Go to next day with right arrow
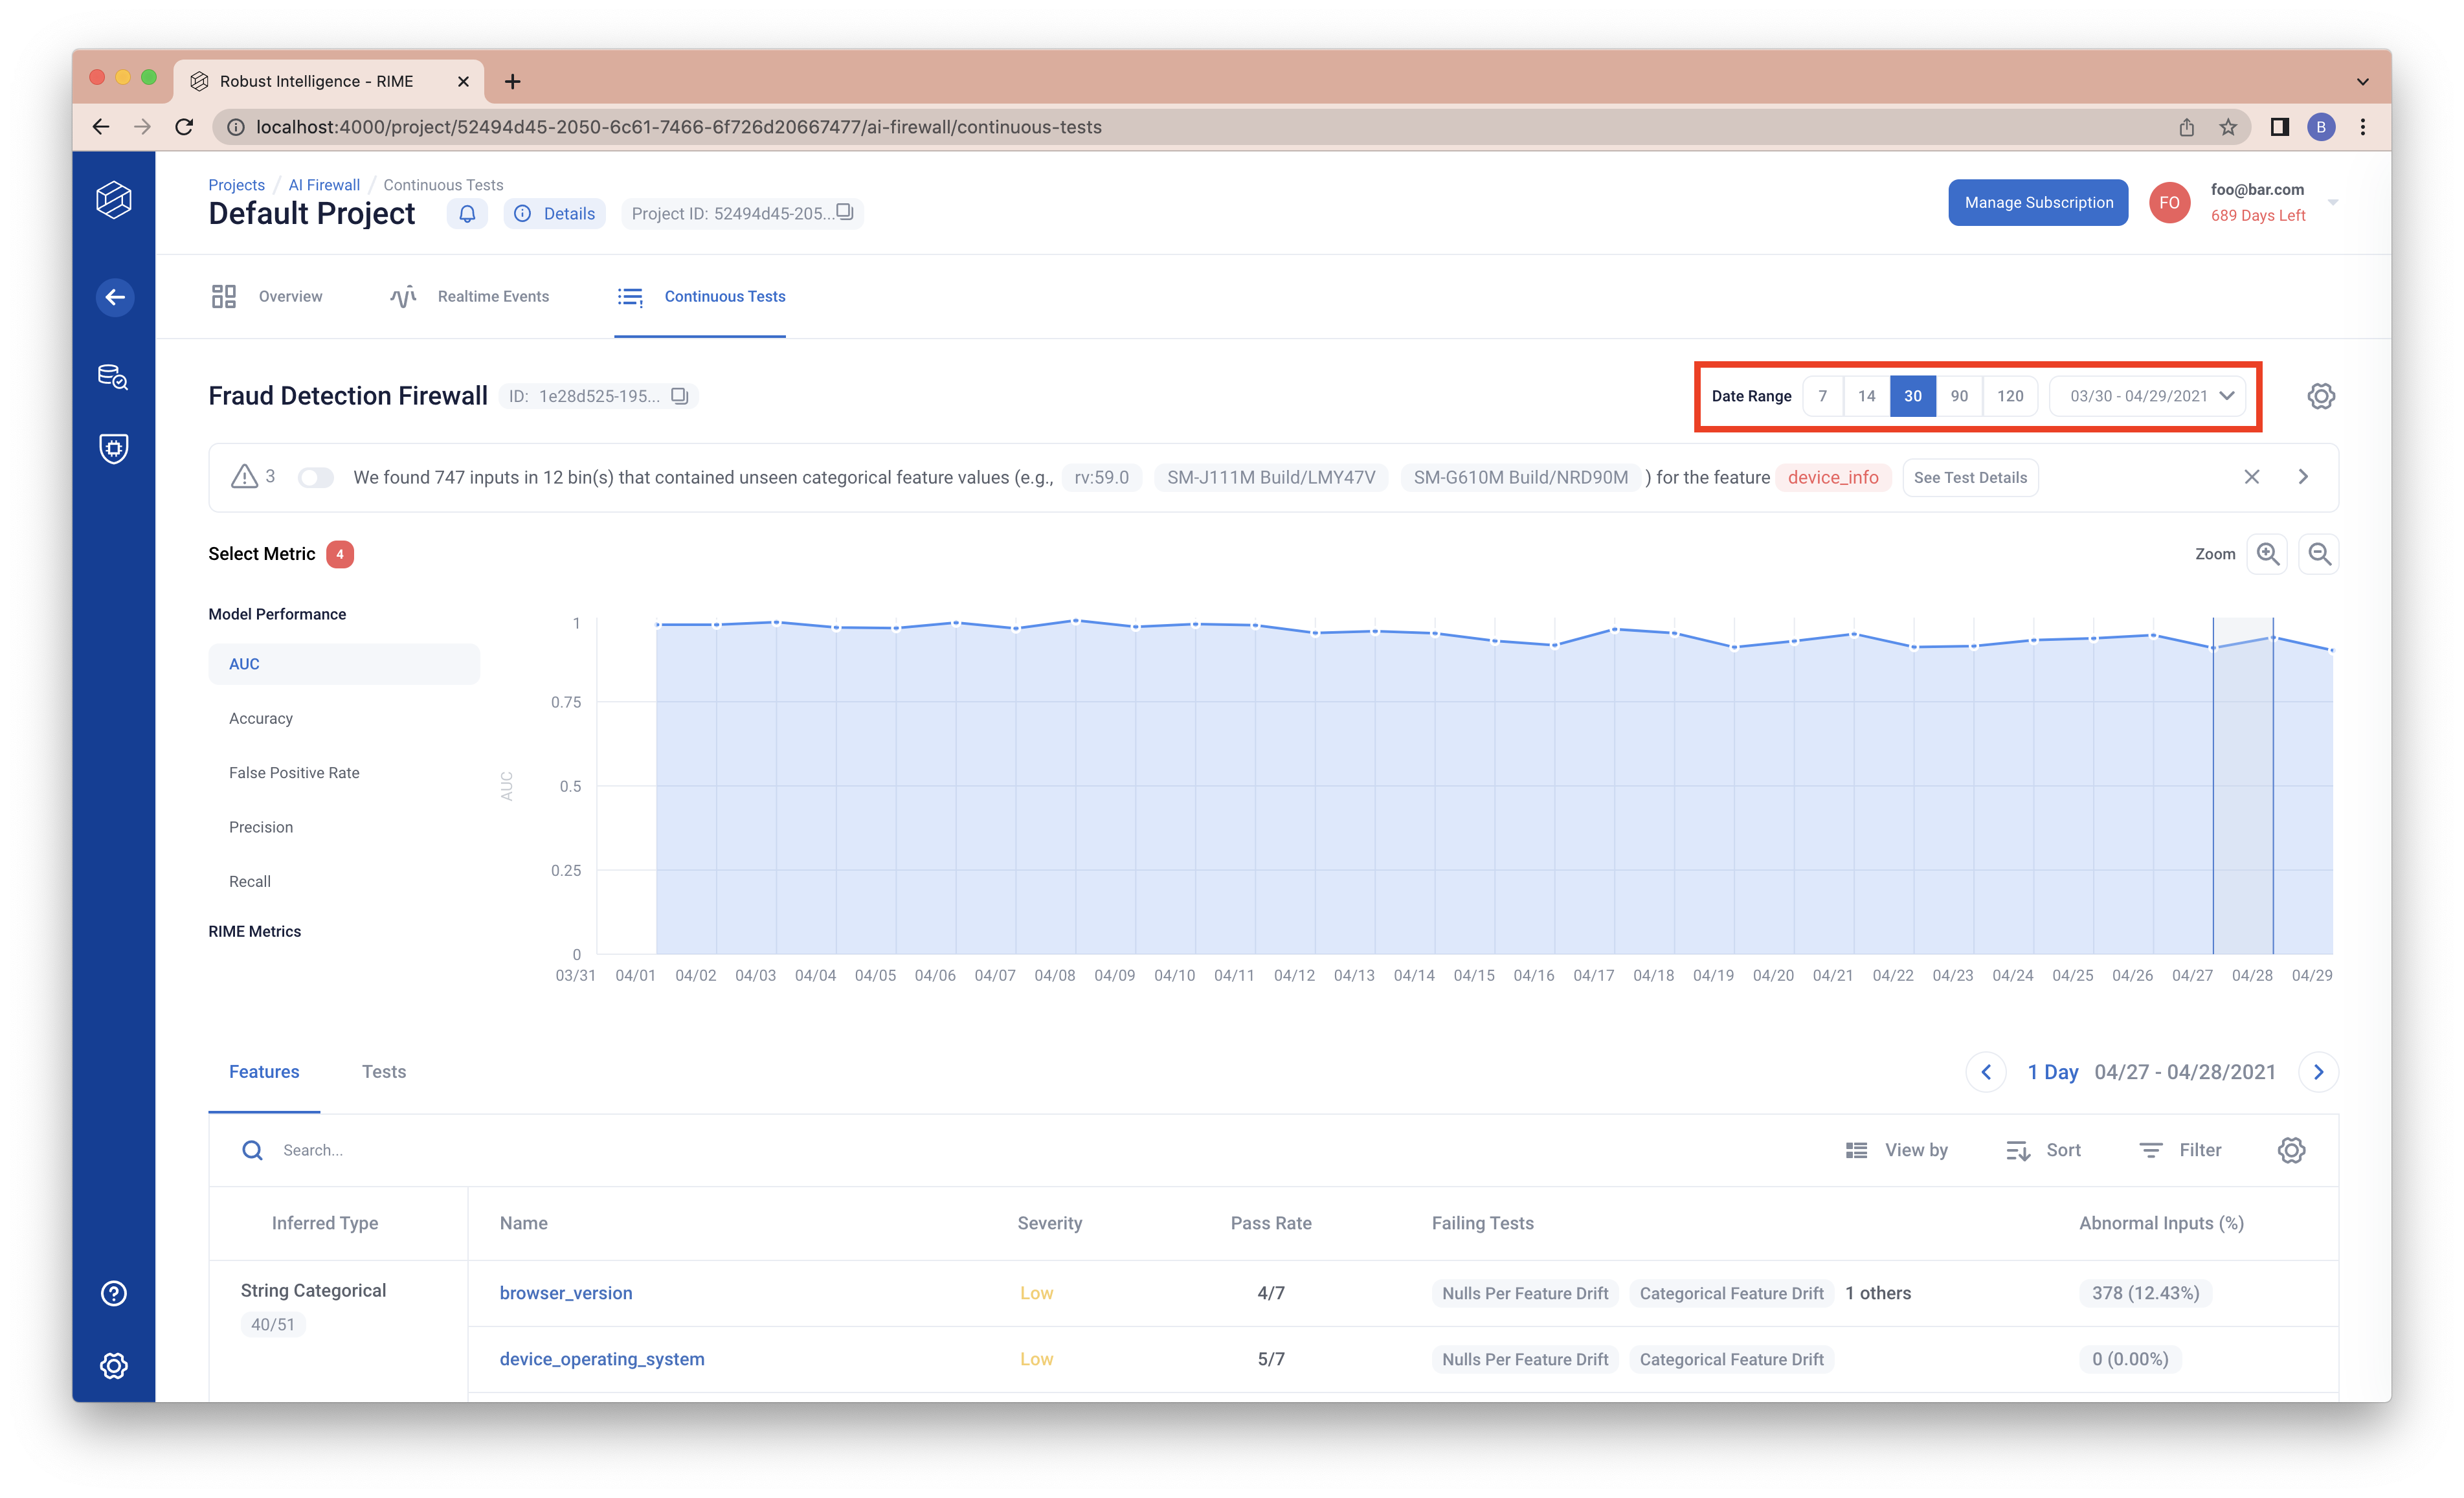 tap(2319, 1072)
